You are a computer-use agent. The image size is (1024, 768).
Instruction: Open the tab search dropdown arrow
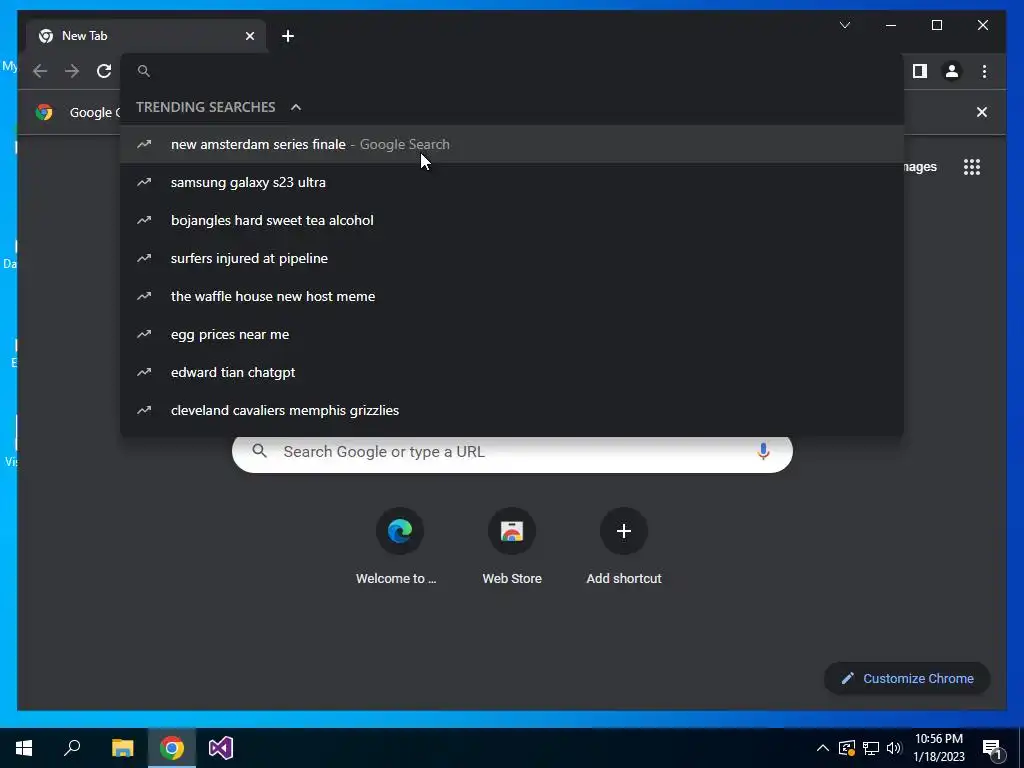tap(844, 25)
